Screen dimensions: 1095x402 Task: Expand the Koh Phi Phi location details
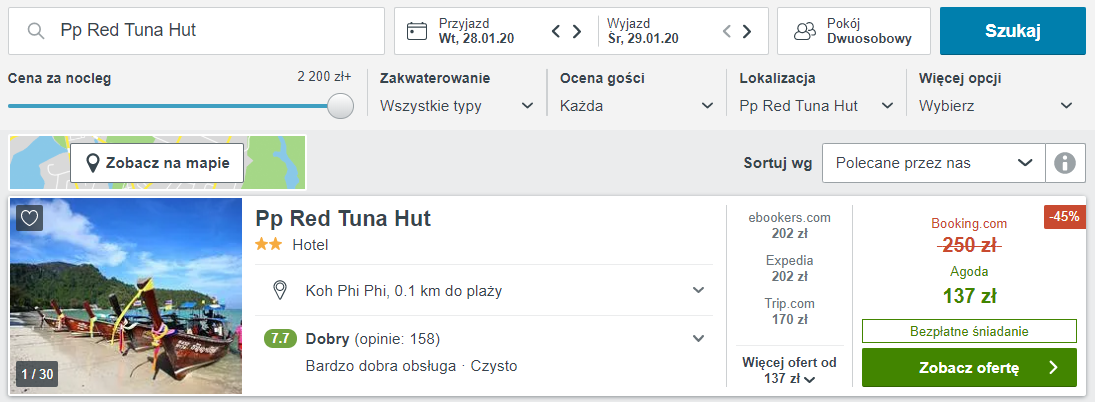point(484,290)
